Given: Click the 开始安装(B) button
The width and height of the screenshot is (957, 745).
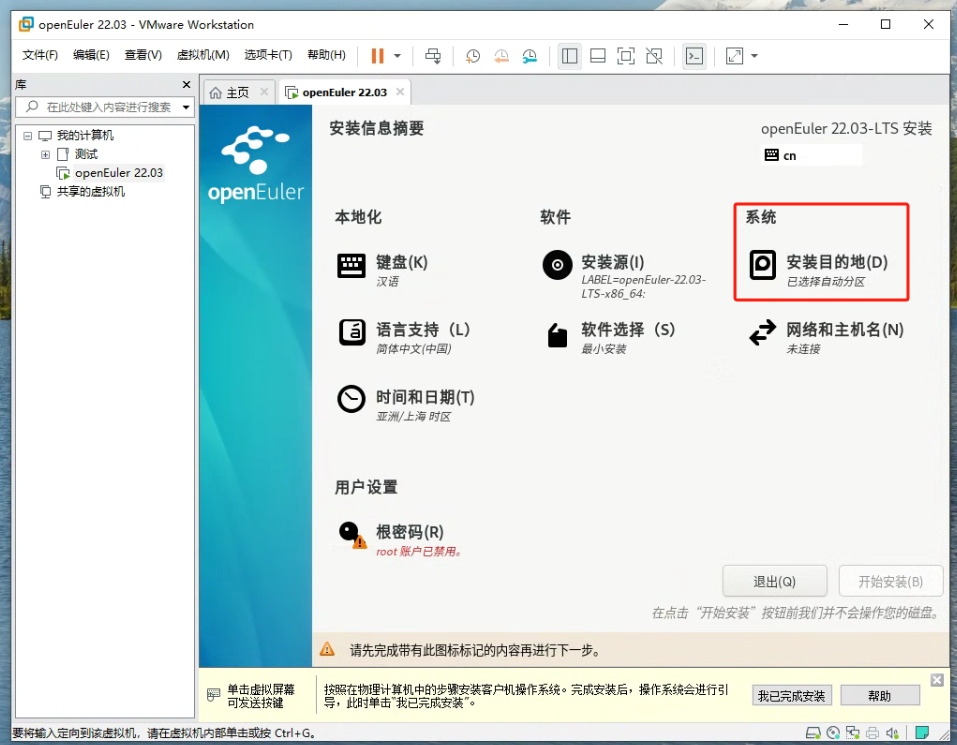Looking at the screenshot, I should [x=890, y=581].
